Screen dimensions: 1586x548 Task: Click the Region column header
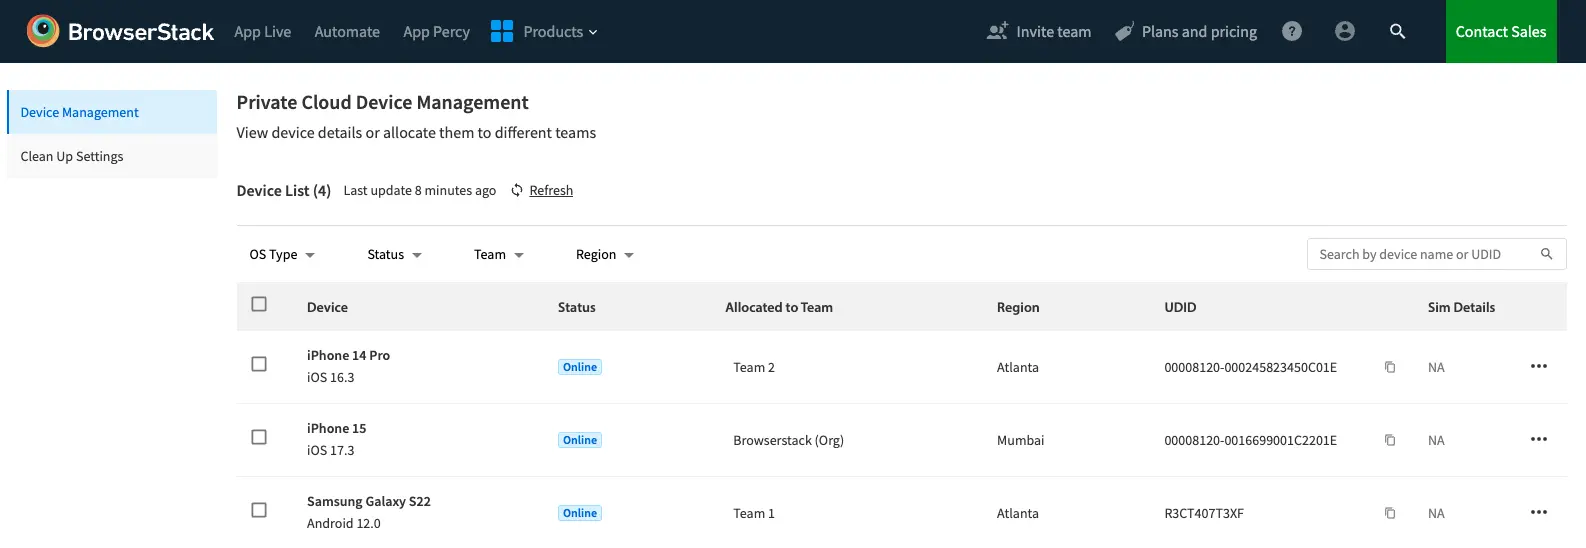(1018, 307)
